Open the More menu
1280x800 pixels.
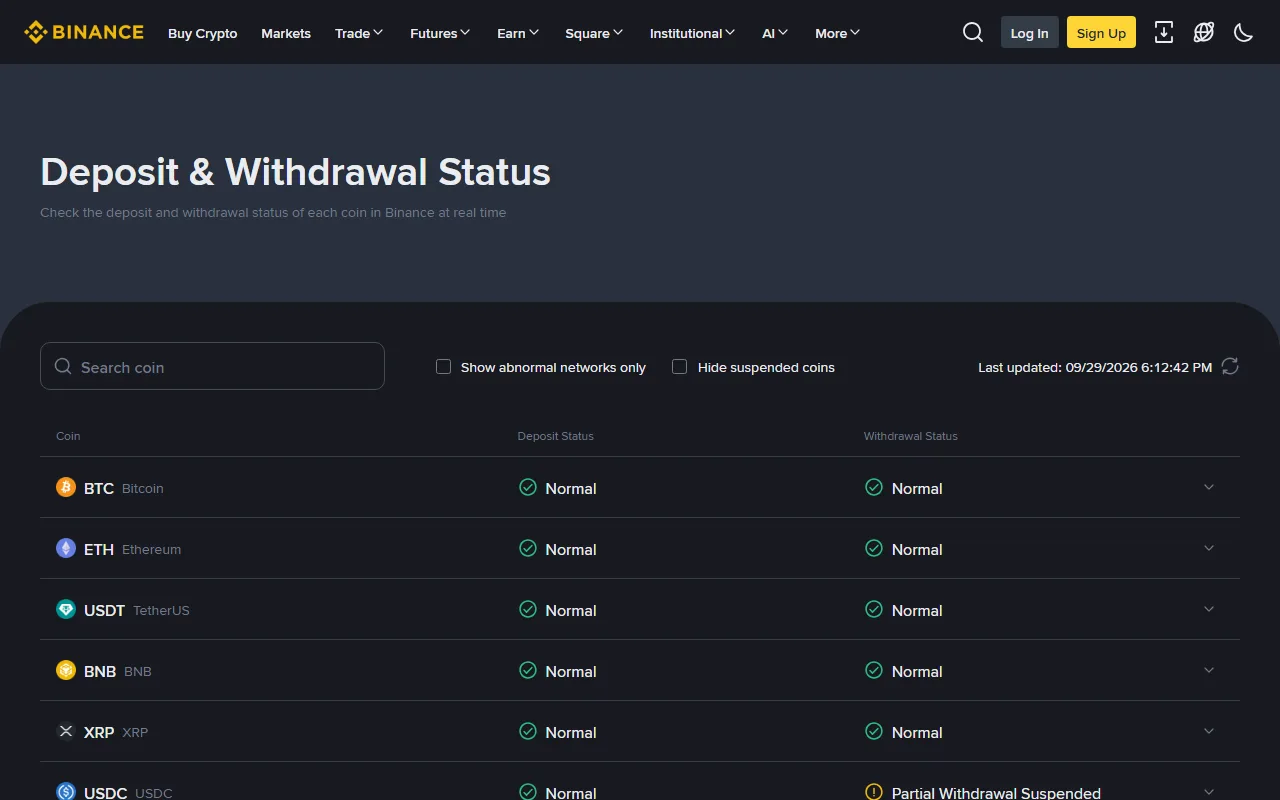coord(837,33)
